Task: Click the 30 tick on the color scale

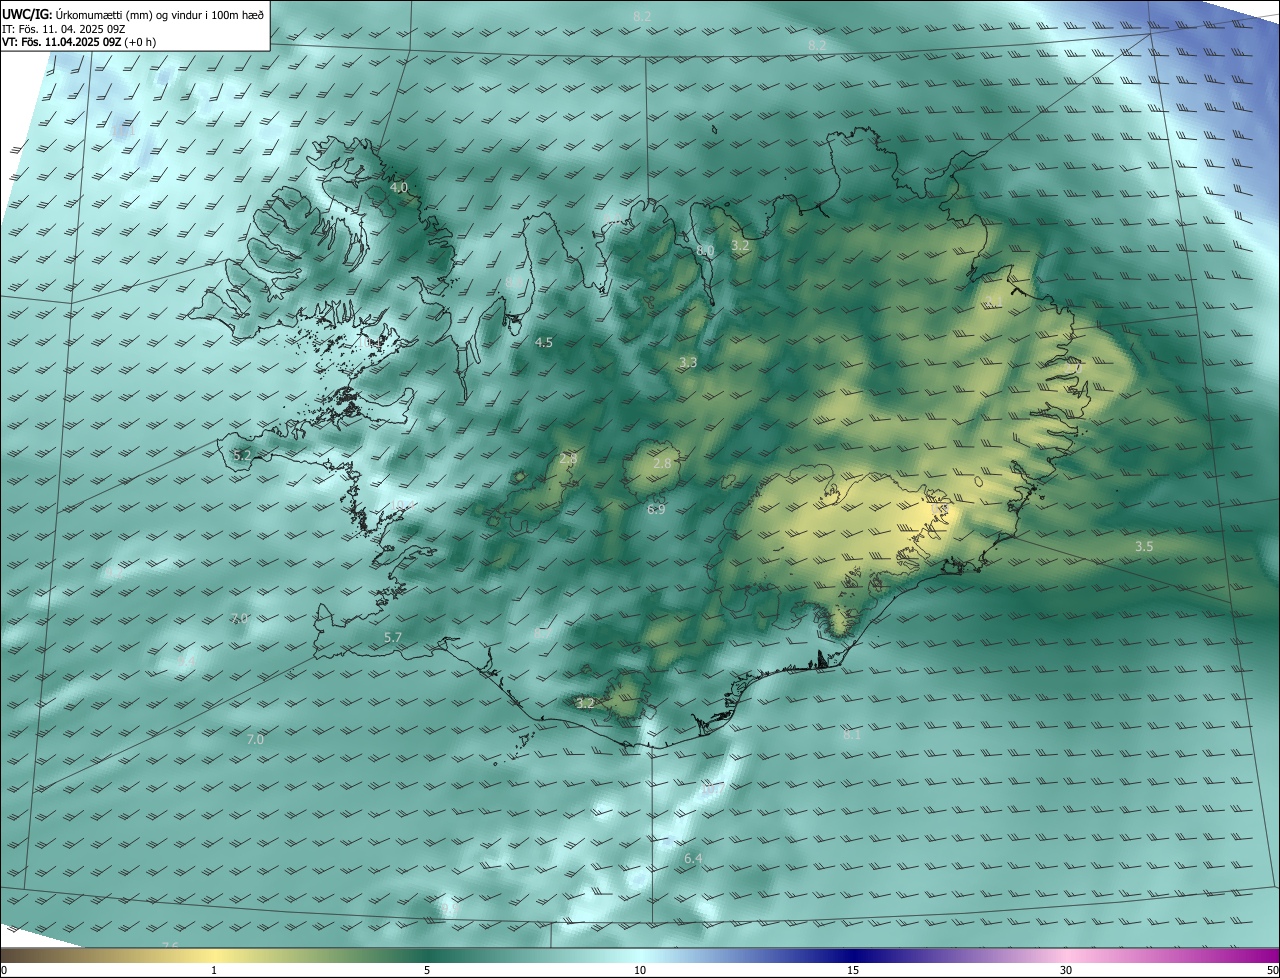Action: [x=1066, y=971]
